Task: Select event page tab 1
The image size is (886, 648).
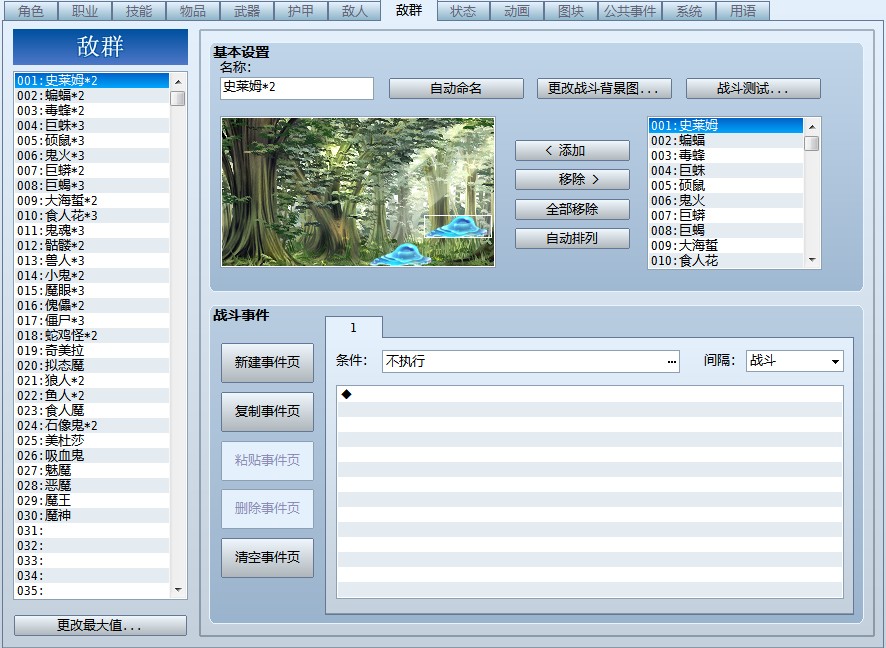Action: pos(354,328)
